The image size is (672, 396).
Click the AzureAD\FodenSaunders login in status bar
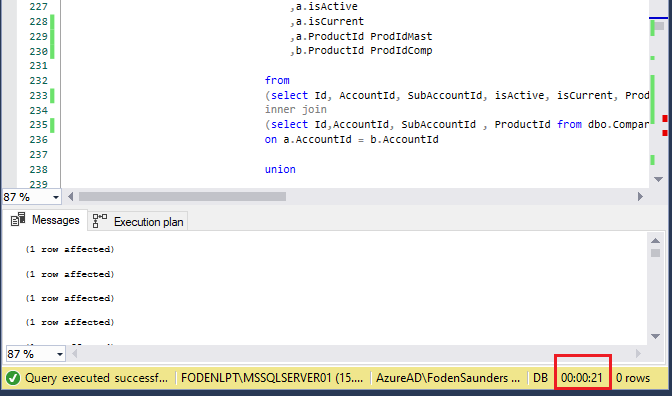click(447, 378)
